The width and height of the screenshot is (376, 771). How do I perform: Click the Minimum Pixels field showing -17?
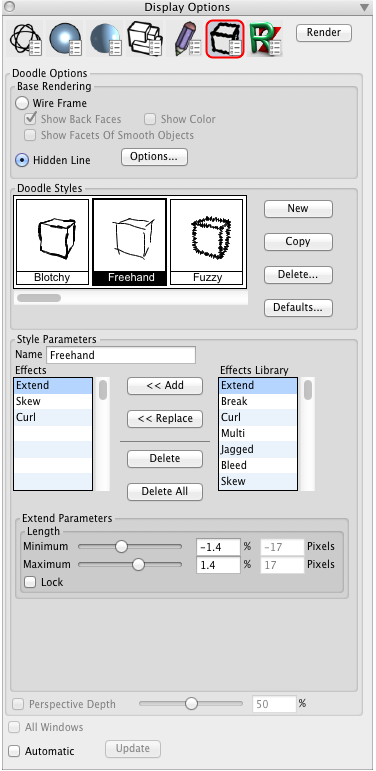click(x=282, y=547)
